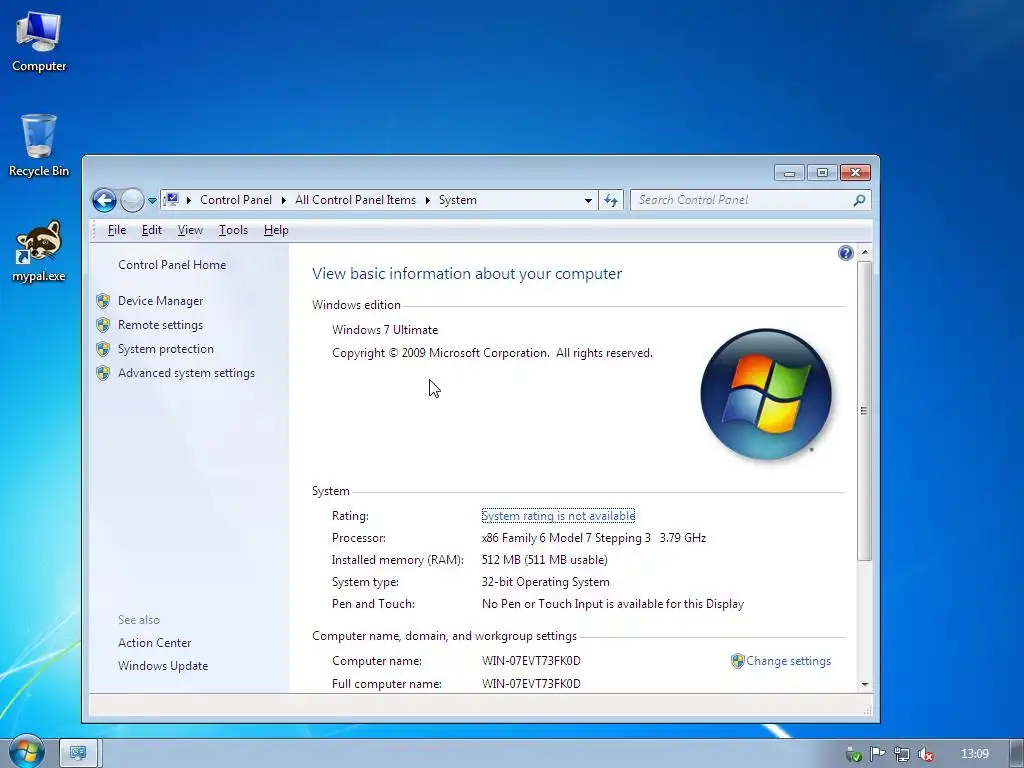Click the shield icon beside Remote settings

103,325
